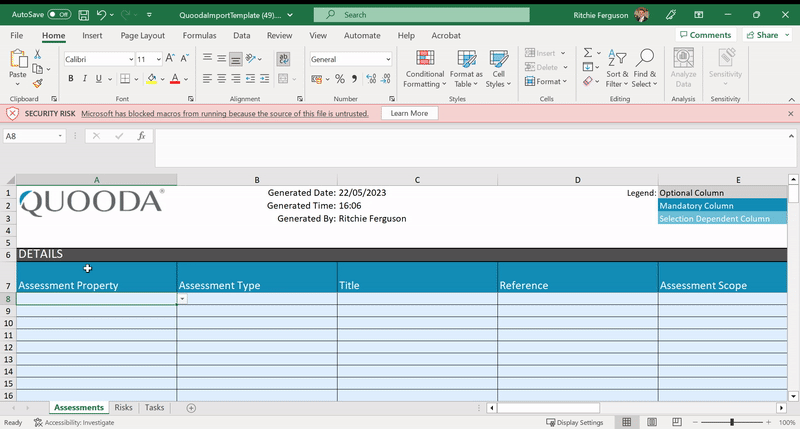Image resolution: width=800 pixels, height=429 pixels.
Task: Click Percent Style icon
Action: (x=340, y=79)
